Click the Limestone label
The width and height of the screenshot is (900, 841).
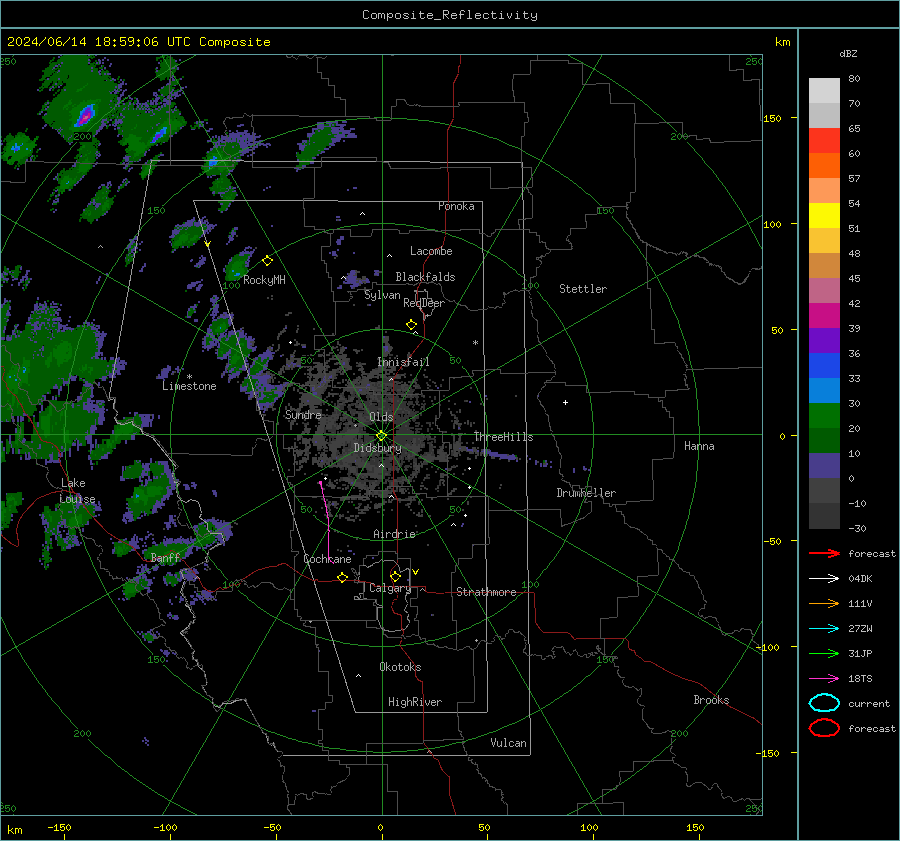pos(189,386)
